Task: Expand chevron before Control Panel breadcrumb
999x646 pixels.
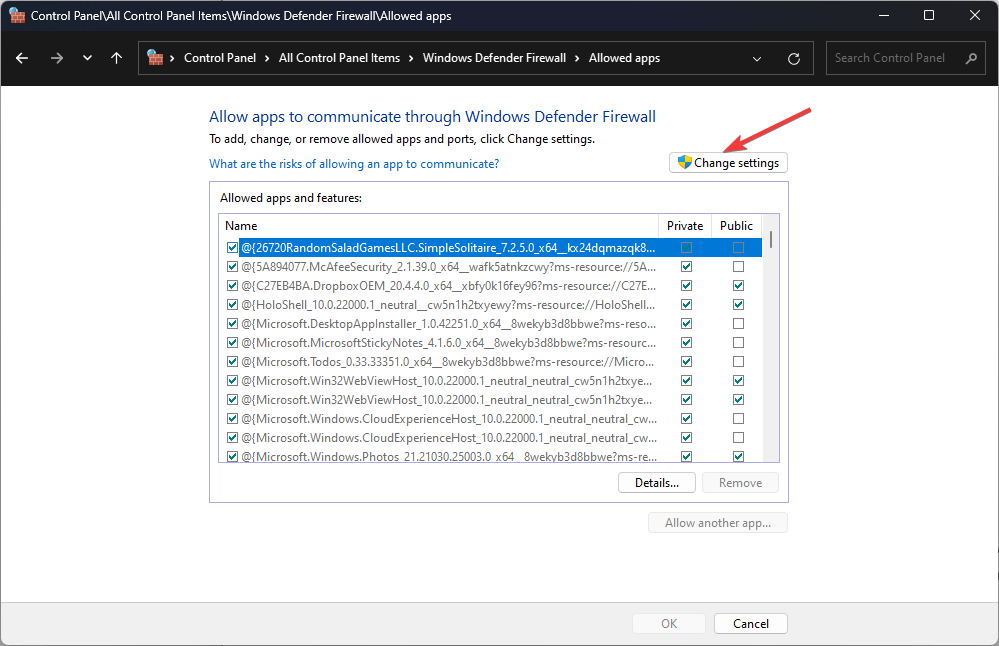Action: coord(172,59)
